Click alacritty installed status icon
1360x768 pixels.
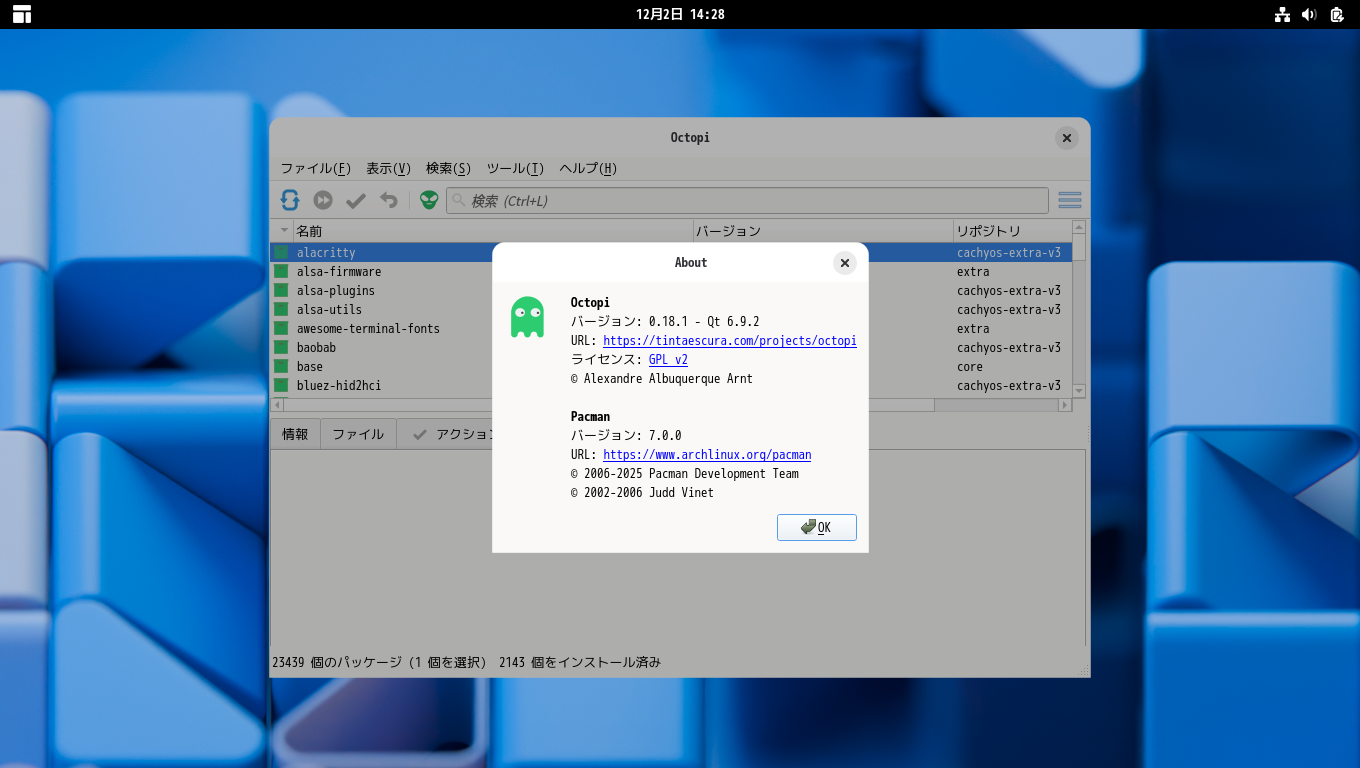[281, 253]
